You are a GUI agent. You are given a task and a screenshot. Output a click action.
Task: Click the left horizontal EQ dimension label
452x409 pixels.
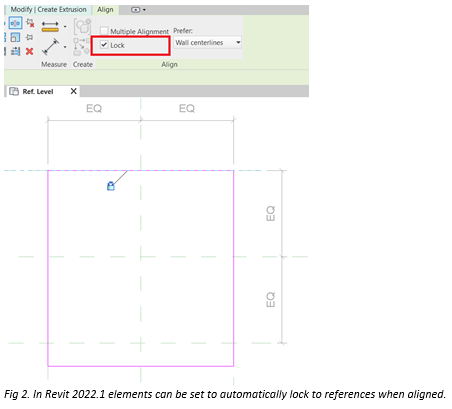[x=94, y=108]
